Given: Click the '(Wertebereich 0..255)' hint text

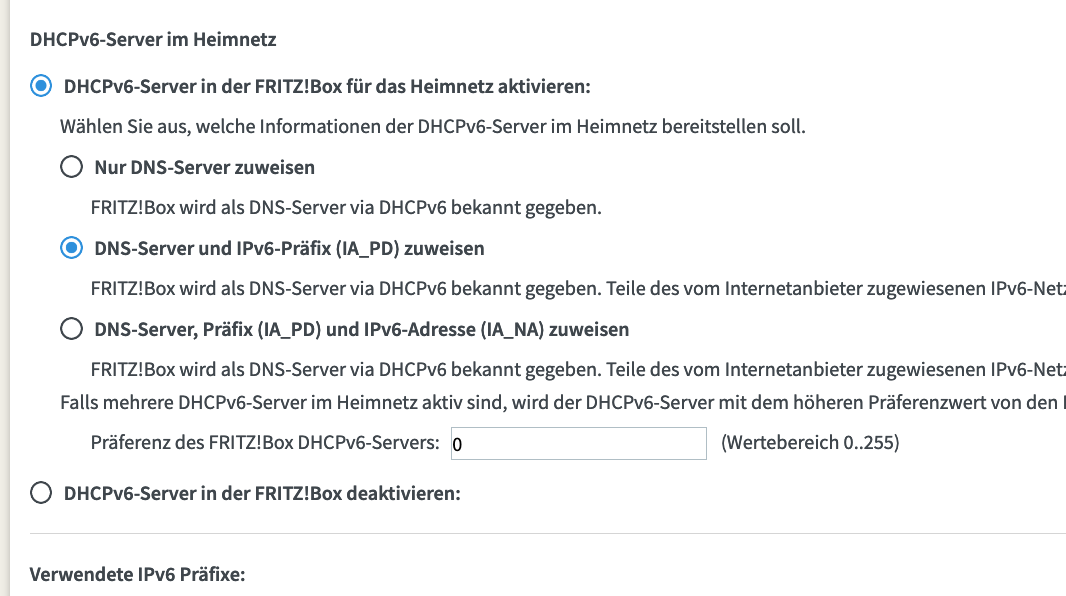Looking at the screenshot, I should 810,442.
